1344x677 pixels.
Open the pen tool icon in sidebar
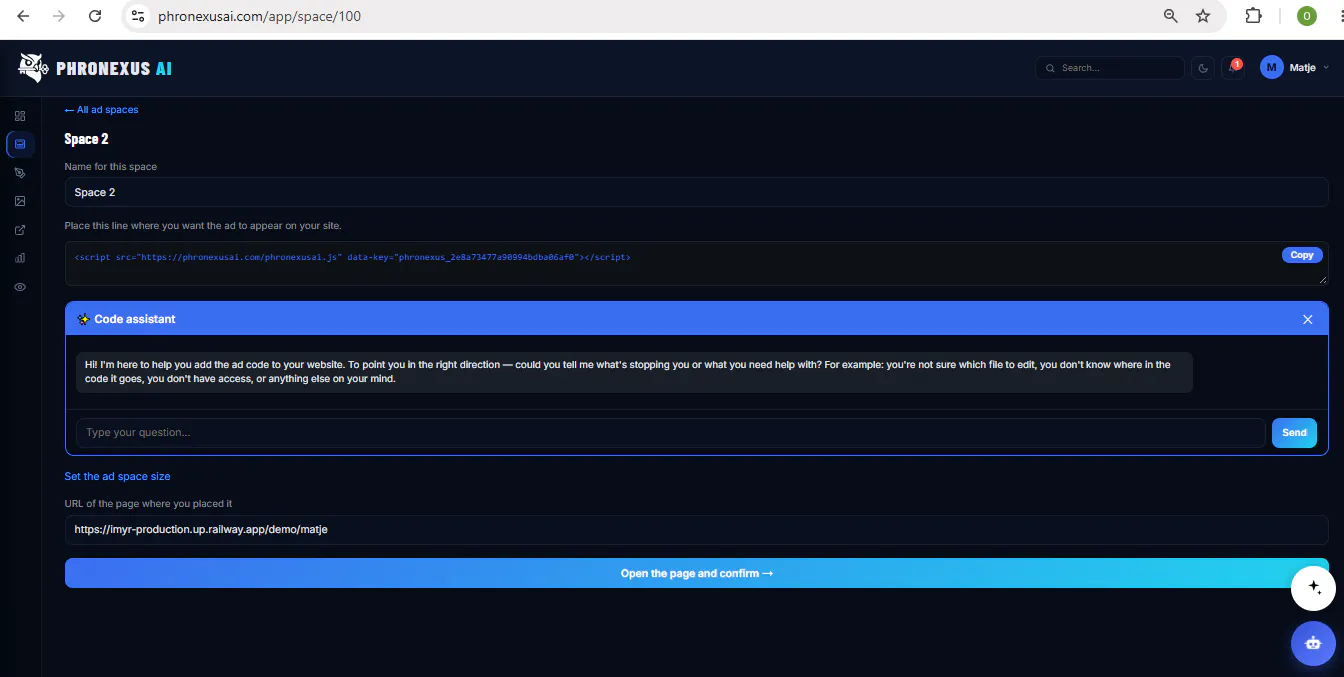click(x=20, y=173)
